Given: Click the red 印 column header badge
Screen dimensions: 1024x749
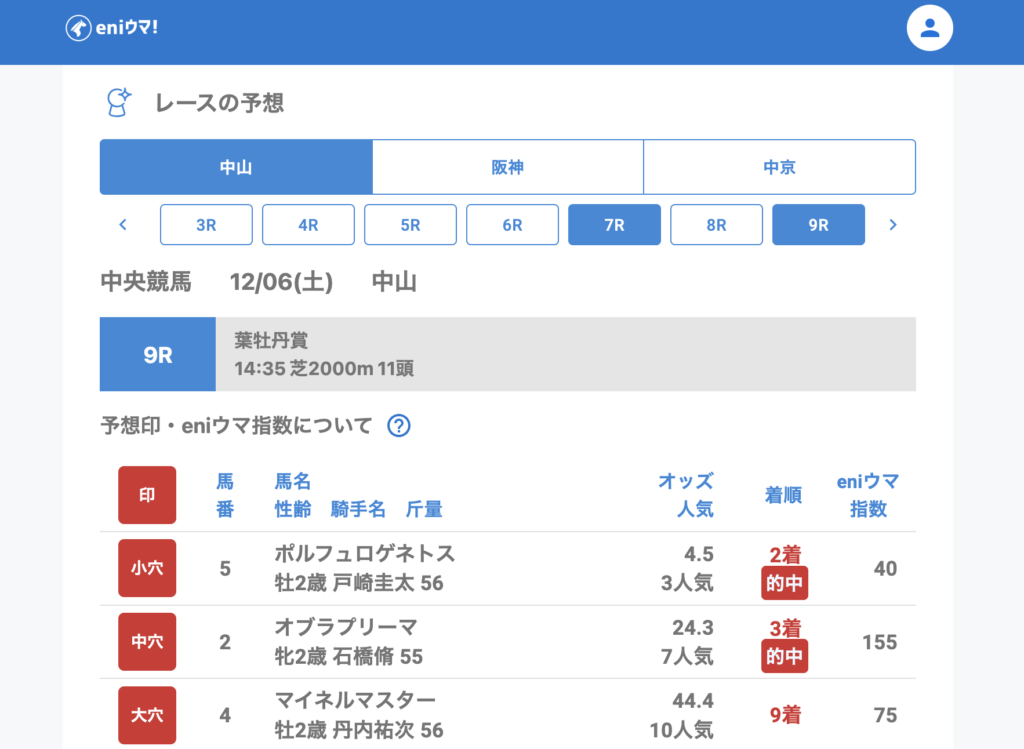Looking at the screenshot, I should coord(147,495).
